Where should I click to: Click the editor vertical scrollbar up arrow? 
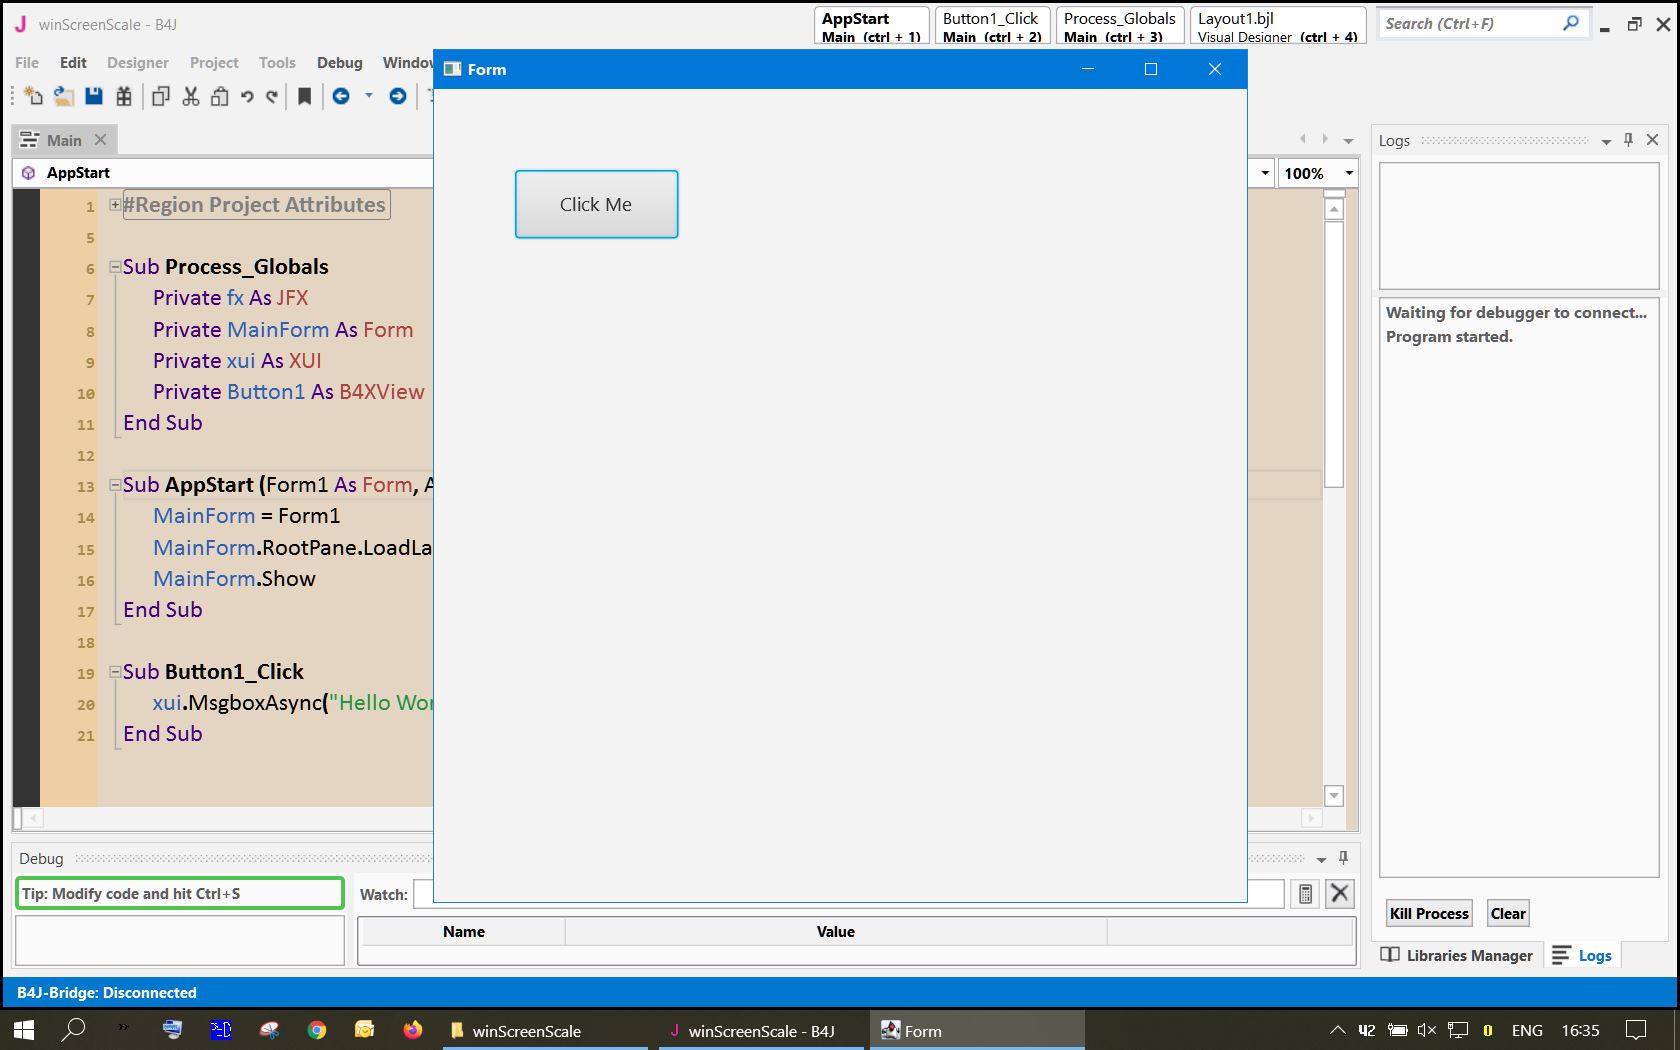(x=1334, y=209)
